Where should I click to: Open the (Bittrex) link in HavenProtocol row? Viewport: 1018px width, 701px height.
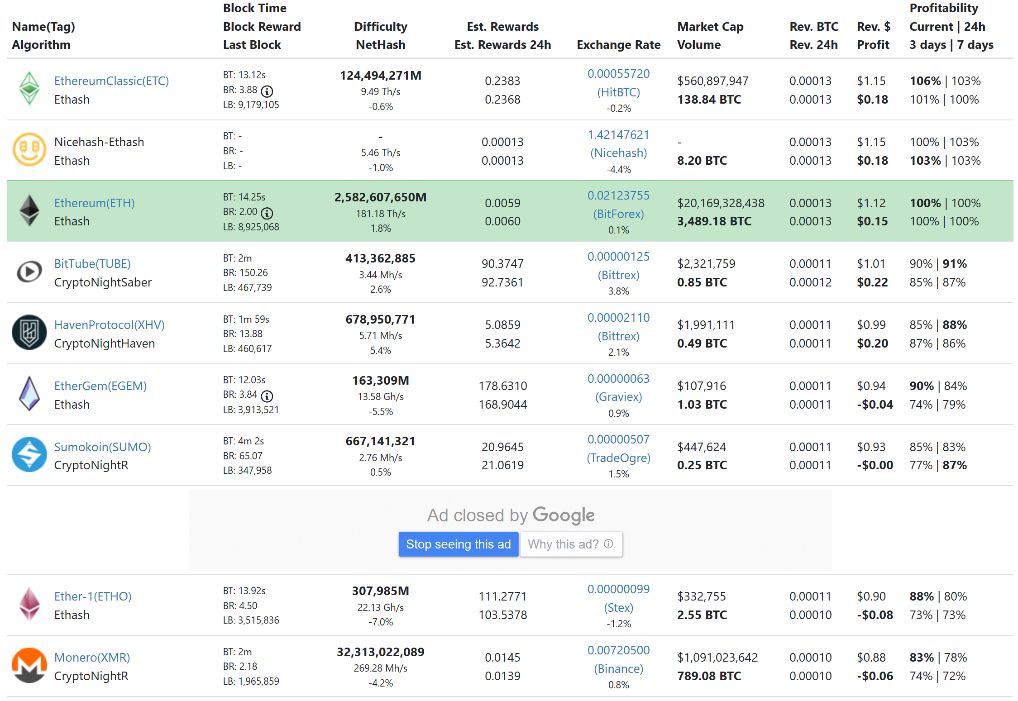tap(619, 336)
